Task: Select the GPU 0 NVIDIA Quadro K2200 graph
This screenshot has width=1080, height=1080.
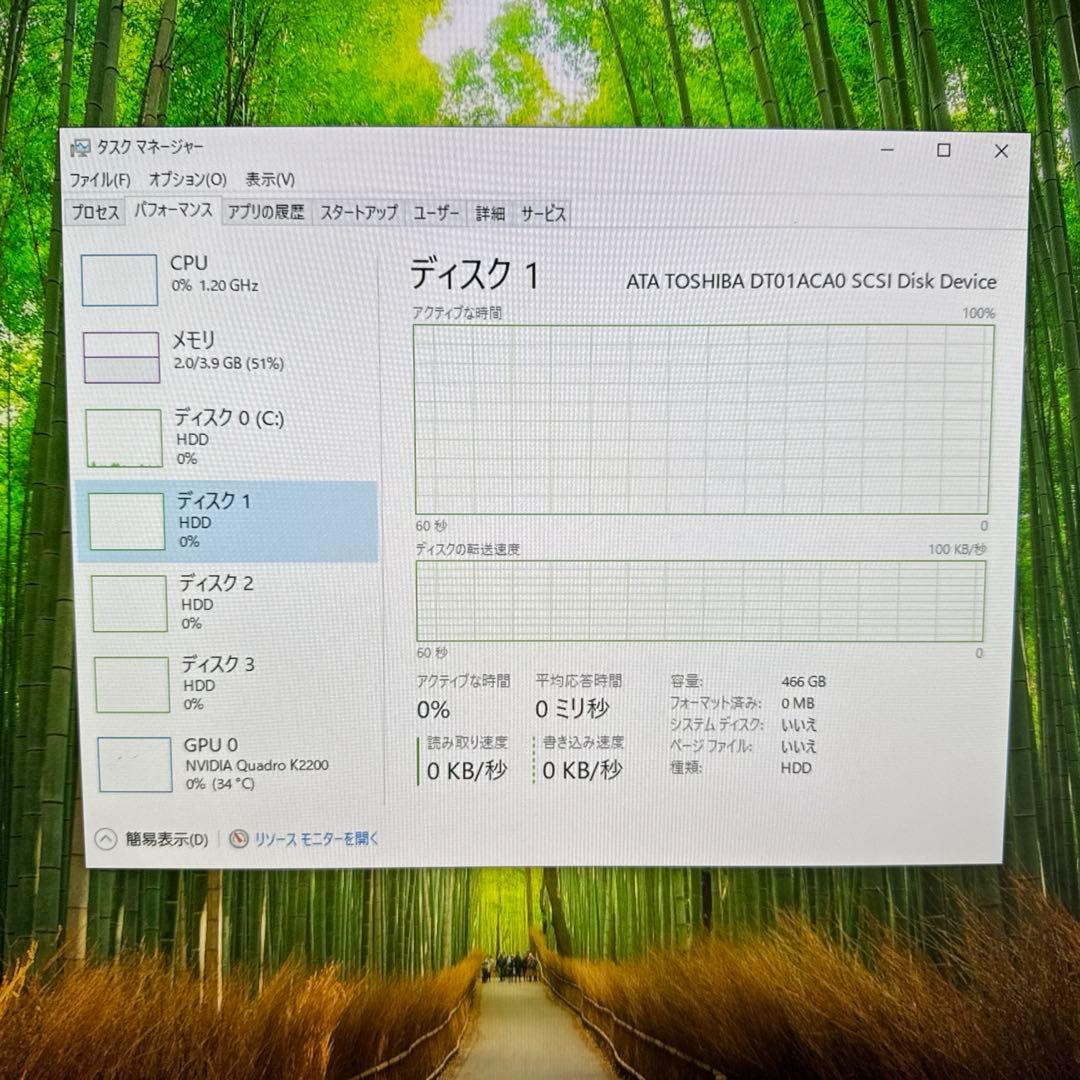Action: tap(135, 763)
